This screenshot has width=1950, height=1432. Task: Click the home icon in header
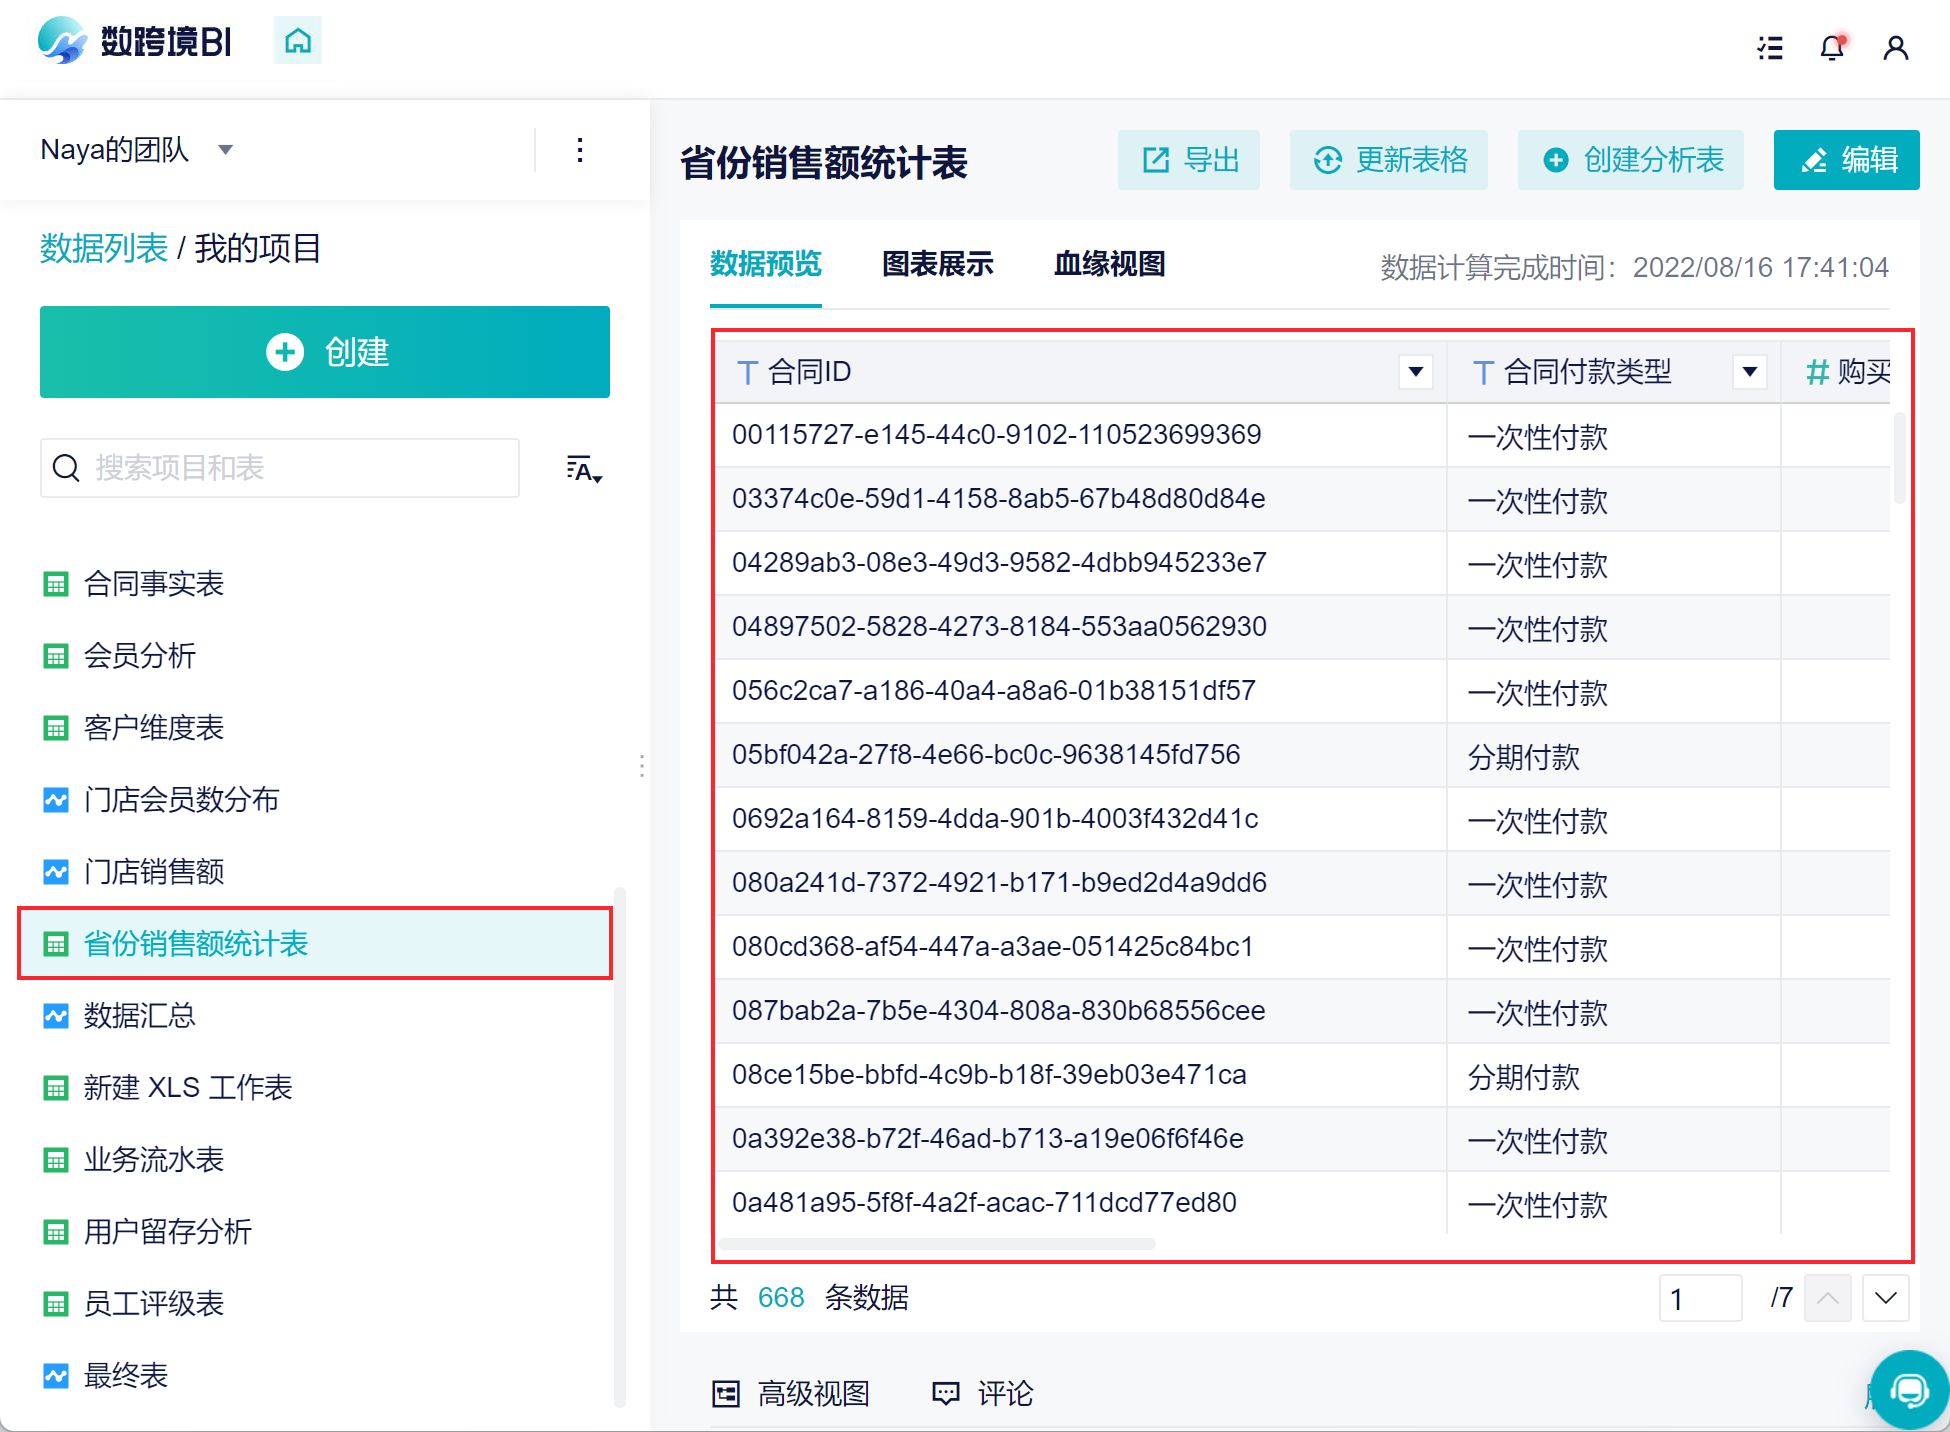(x=297, y=41)
